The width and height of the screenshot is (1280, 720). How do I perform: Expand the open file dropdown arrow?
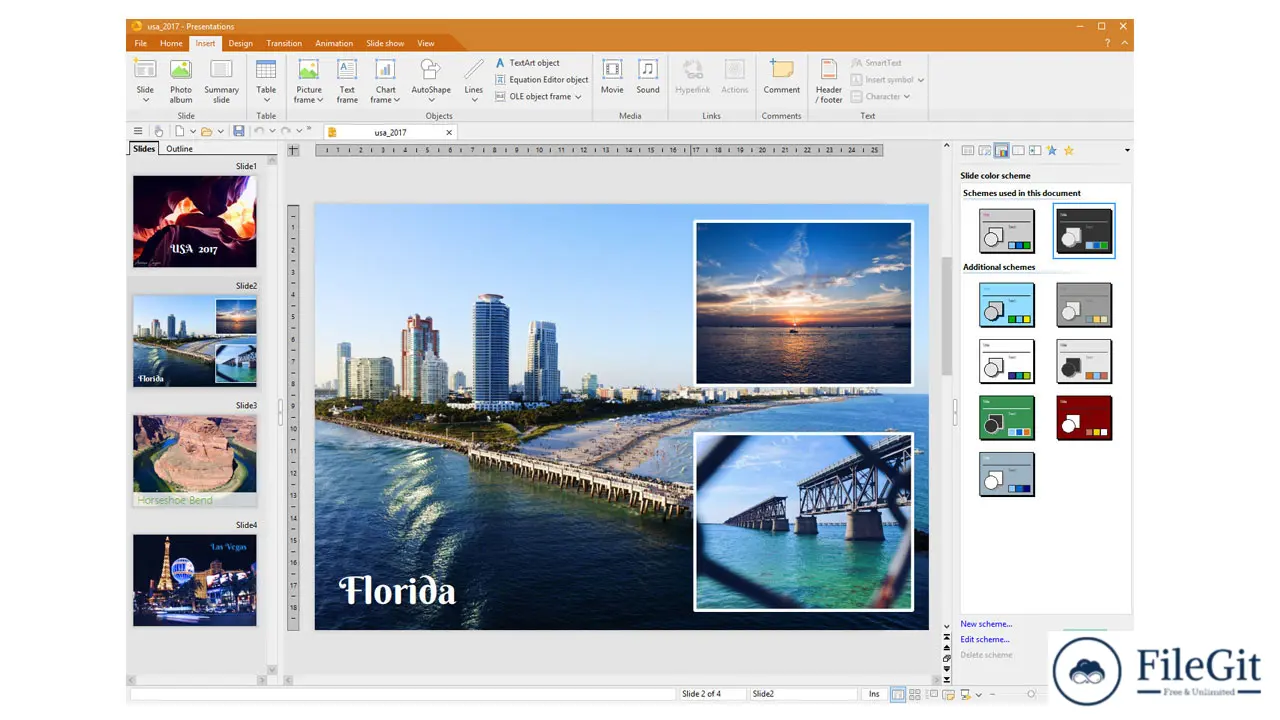click(220, 132)
